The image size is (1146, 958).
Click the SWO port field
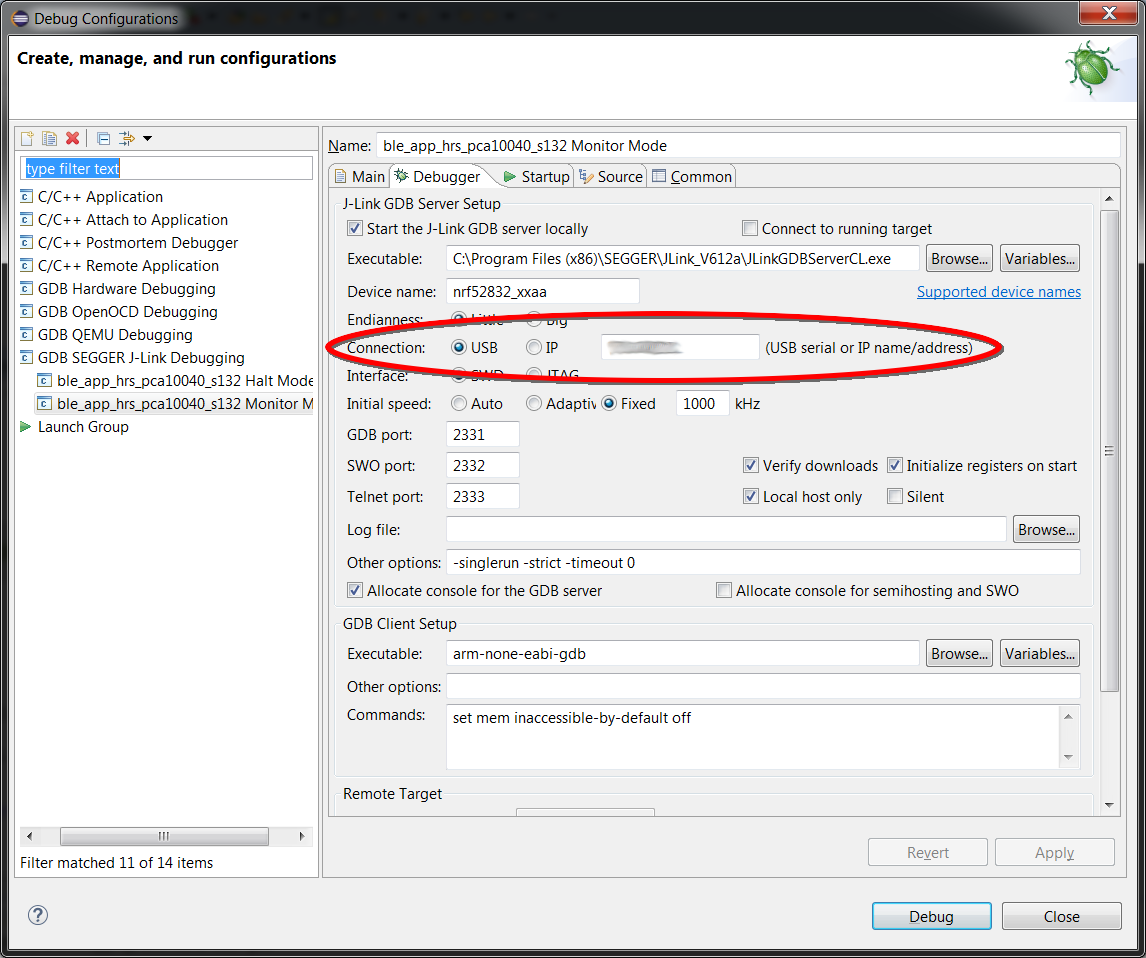pyautogui.click(x=482, y=465)
